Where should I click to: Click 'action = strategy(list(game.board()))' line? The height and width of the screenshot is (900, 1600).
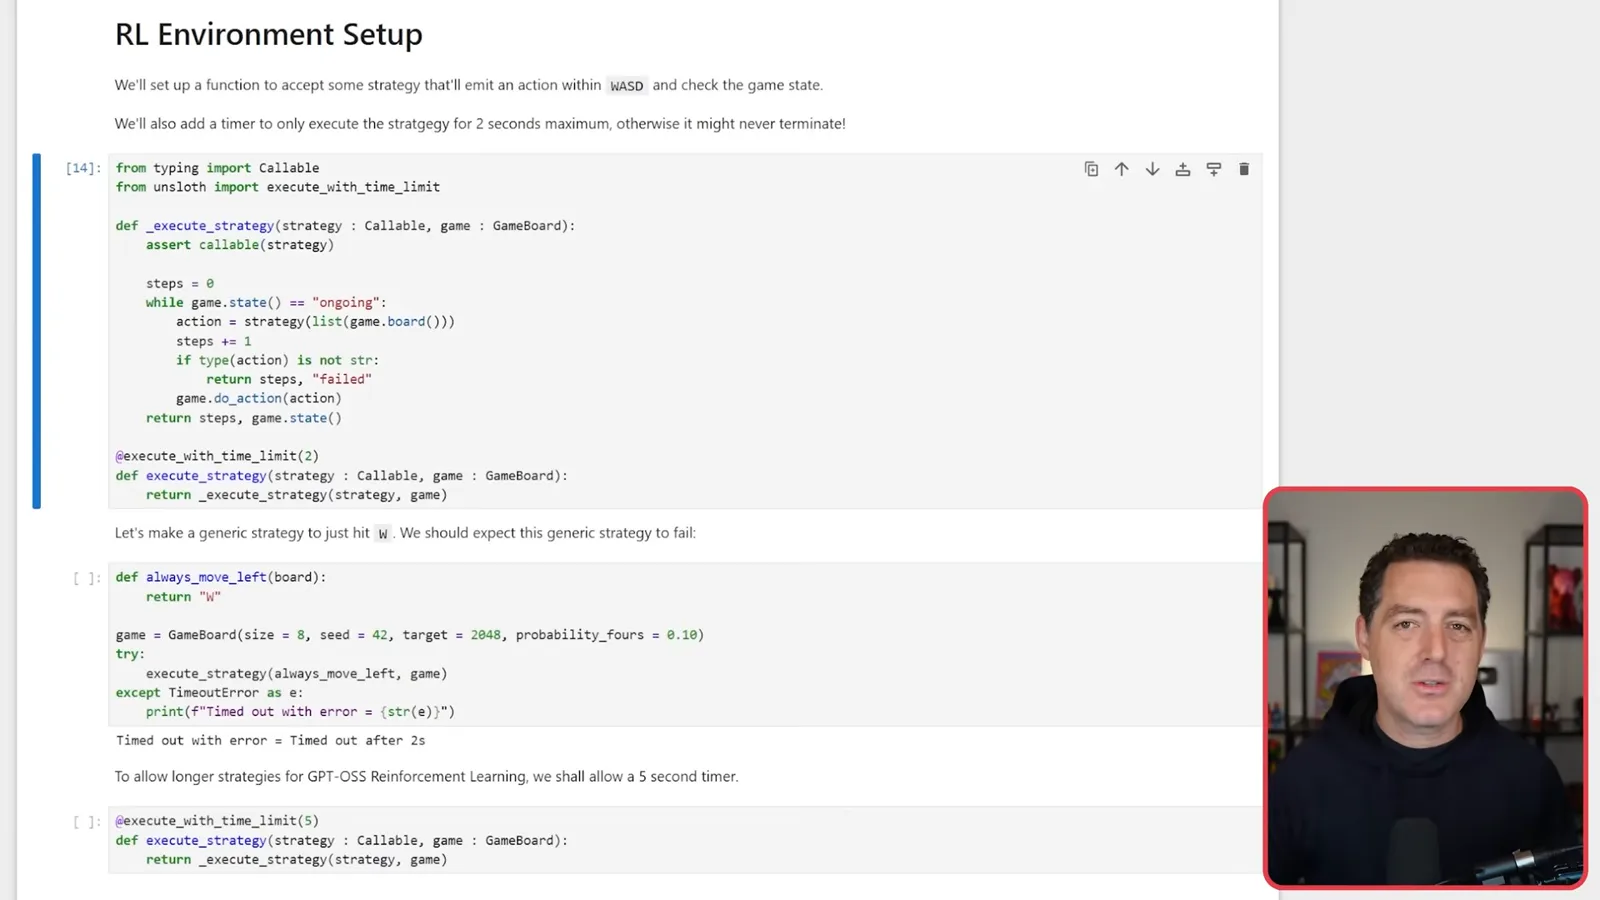315,322
